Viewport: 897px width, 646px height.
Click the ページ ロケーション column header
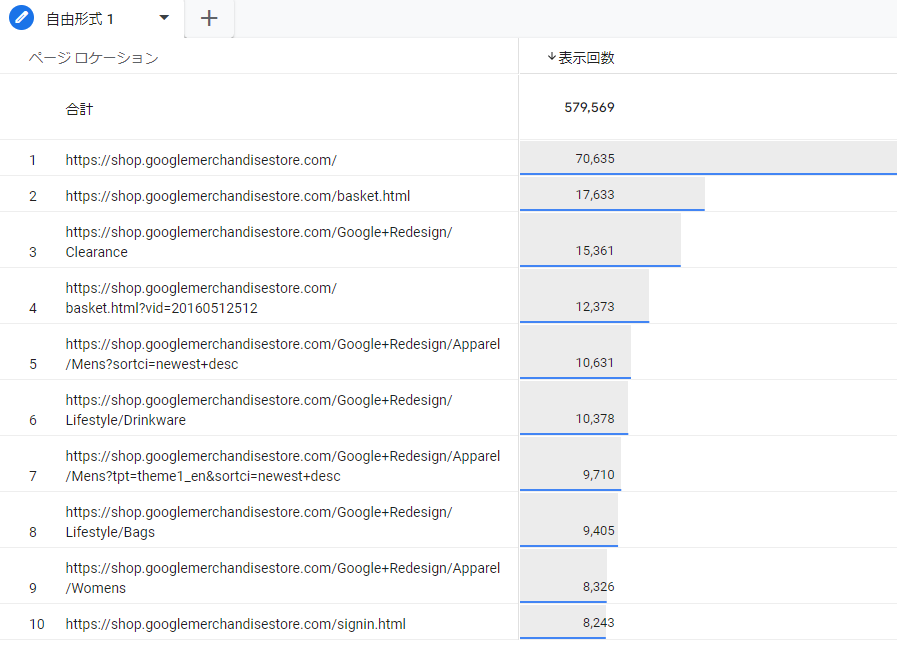[x=94, y=58]
